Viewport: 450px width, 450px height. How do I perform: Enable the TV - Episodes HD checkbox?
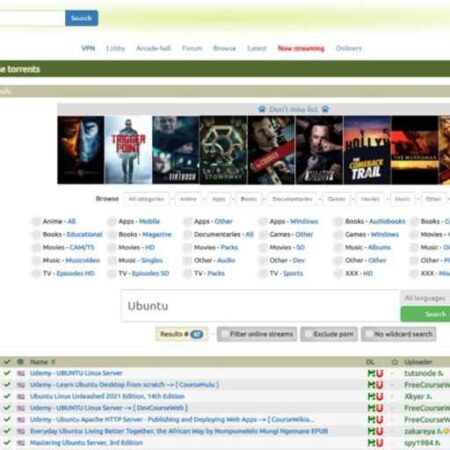tap(36, 273)
